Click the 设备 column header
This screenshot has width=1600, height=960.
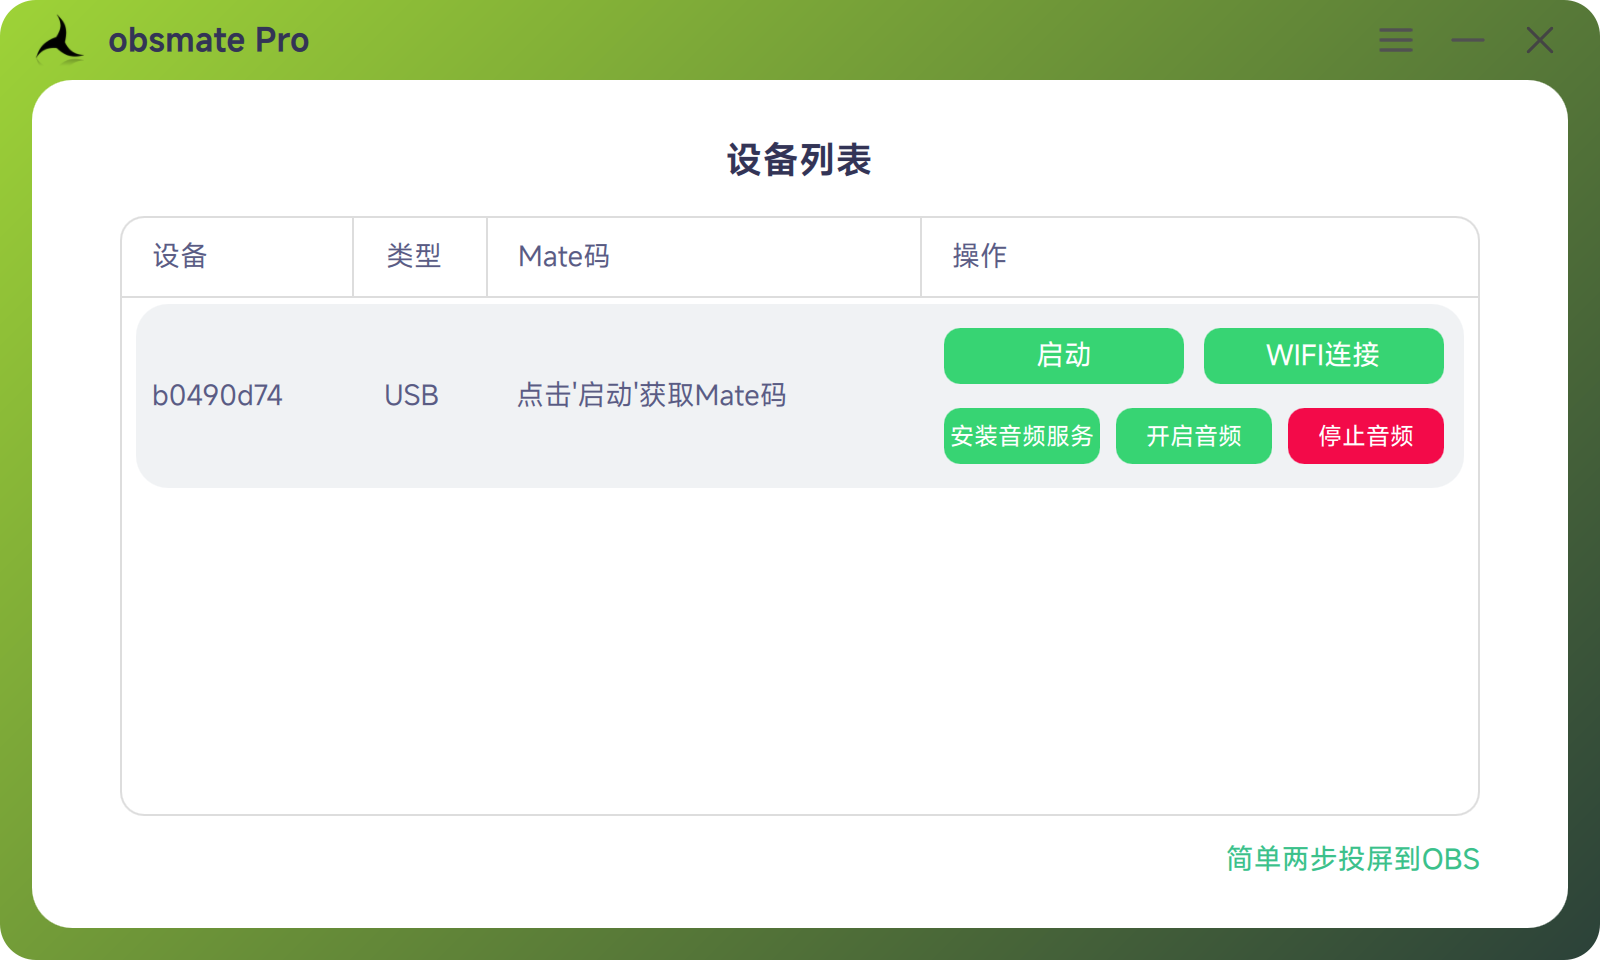(x=180, y=256)
